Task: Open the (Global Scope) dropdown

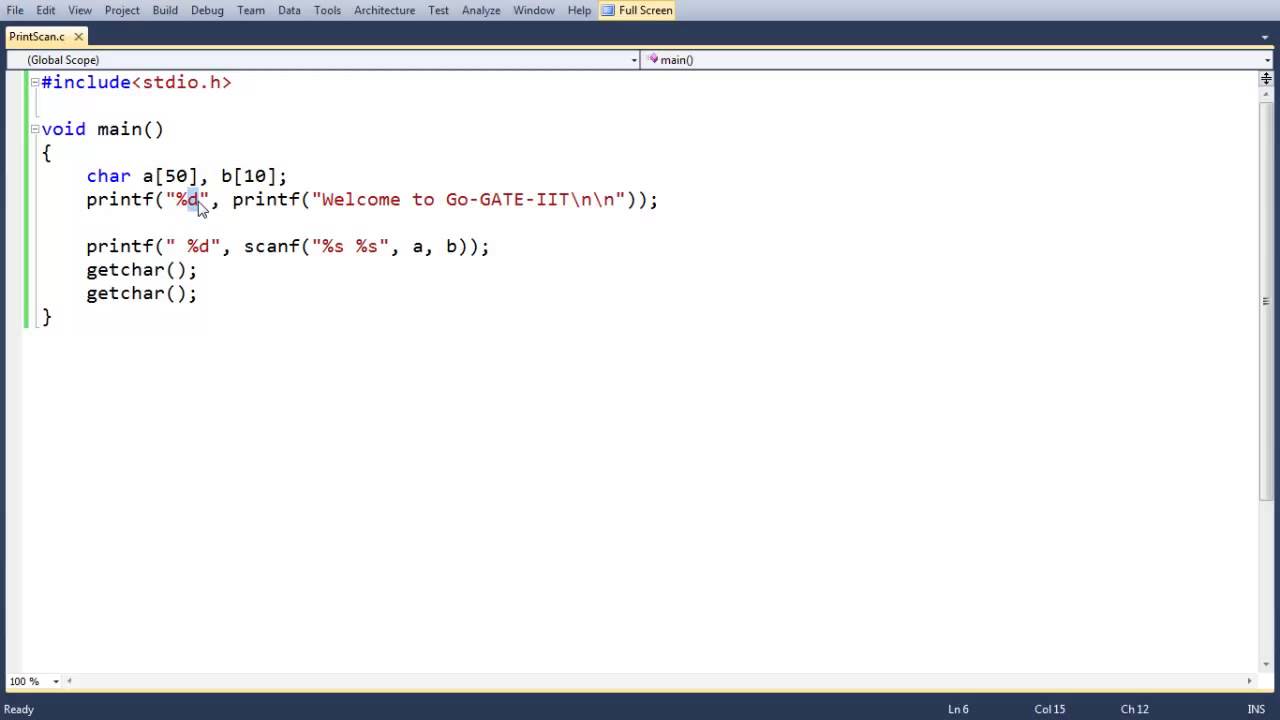Action: point(323,60)
